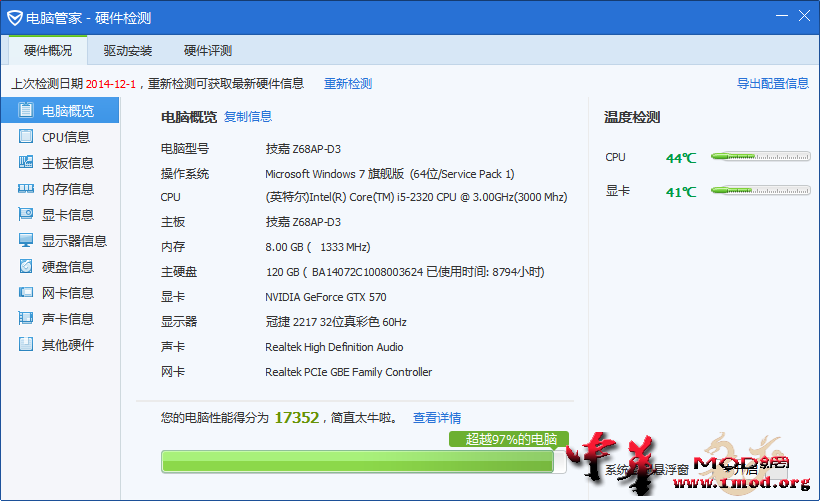Image resolution: width=820 pixels, height=501 pixels.
Task: Open the 电脑概览 overview sidebar item
Action: click(60, 111)
